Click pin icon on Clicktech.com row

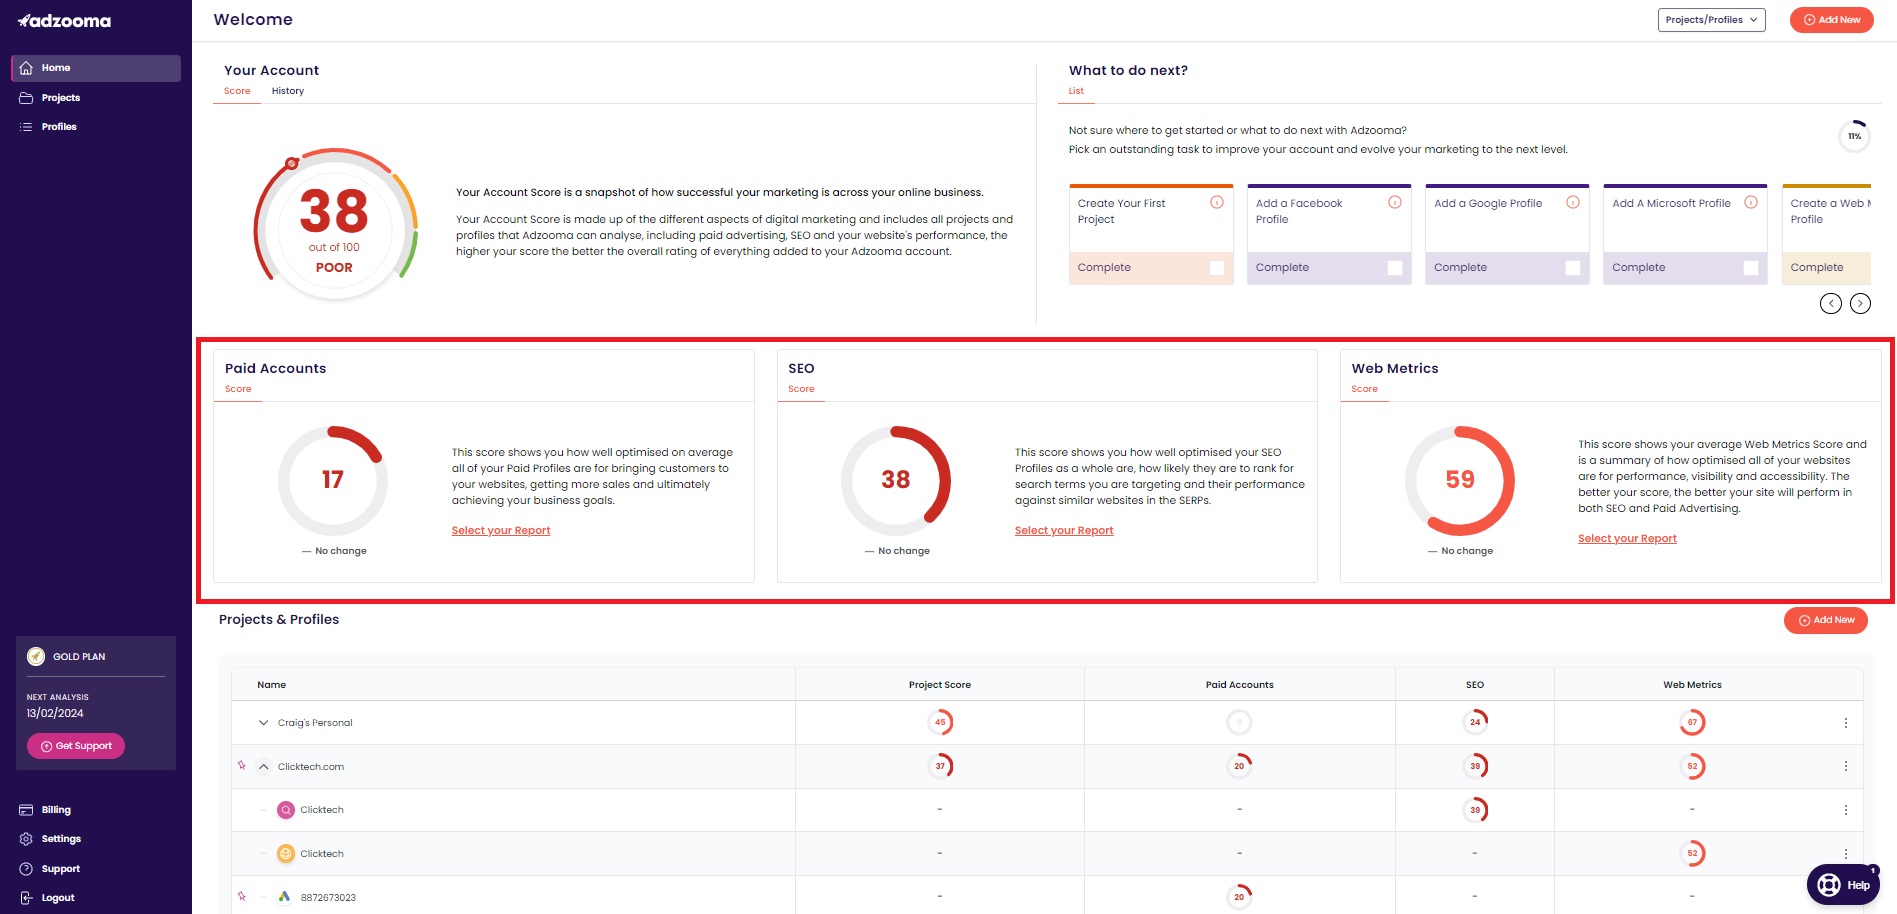pos(242,766)
